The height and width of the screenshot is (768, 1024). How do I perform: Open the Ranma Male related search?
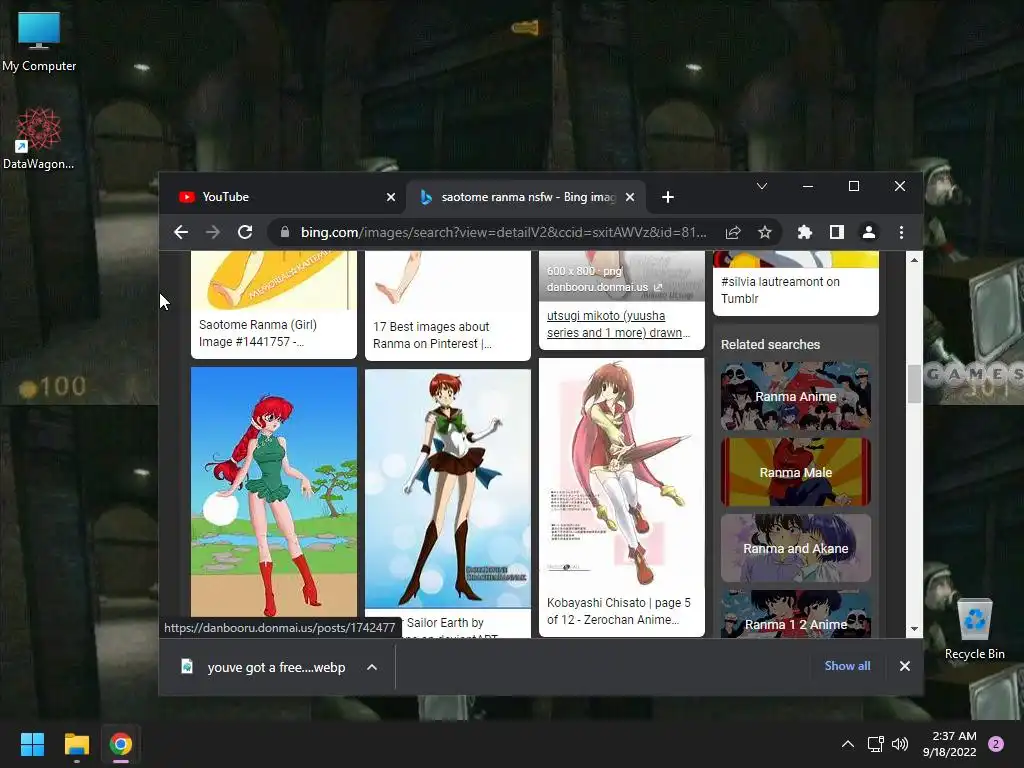point(795,472)
